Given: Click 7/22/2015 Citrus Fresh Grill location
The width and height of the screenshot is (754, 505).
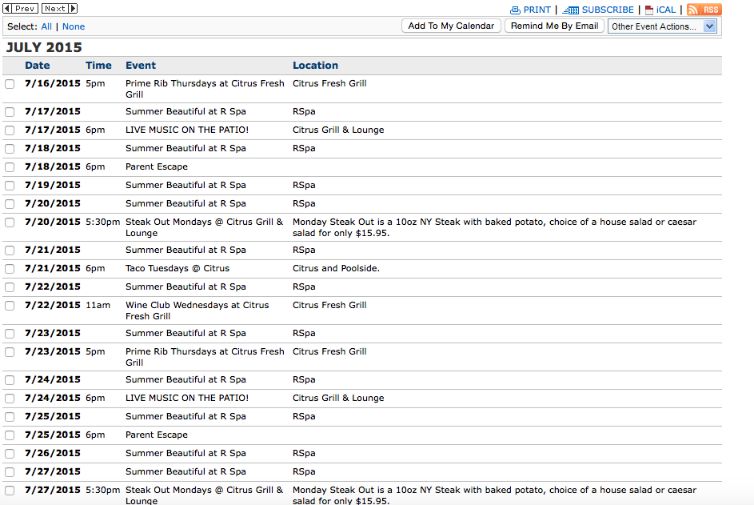Looking at the screenshot, I should click(329, 305).
